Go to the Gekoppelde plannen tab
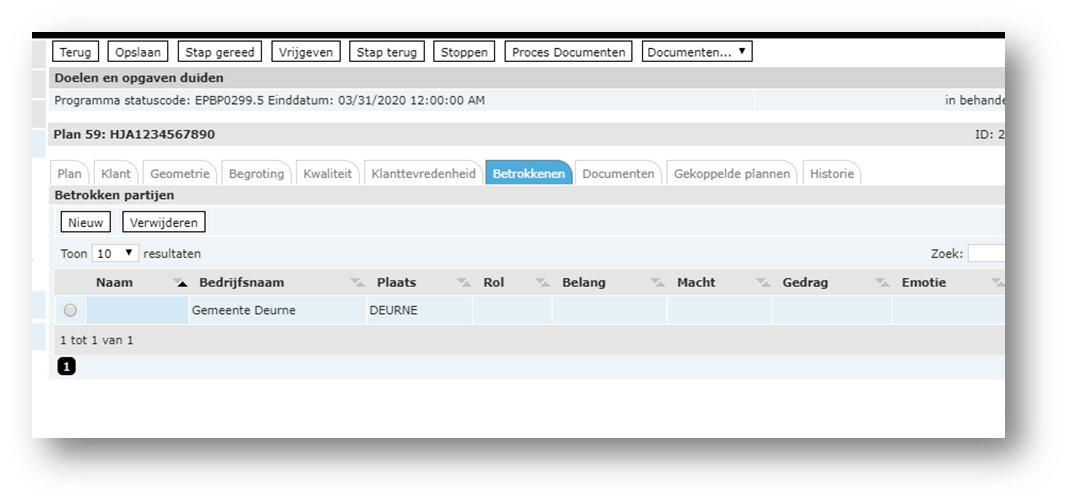The height and width of the screenshot is (503, 1070). coord(732,174)
